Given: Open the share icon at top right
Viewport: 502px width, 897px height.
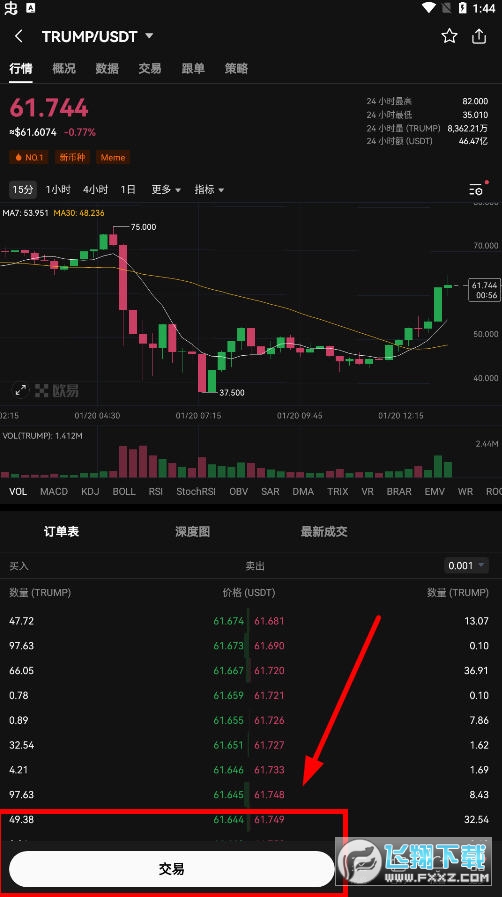Looking at the screenshot, I should coord(479,36).
